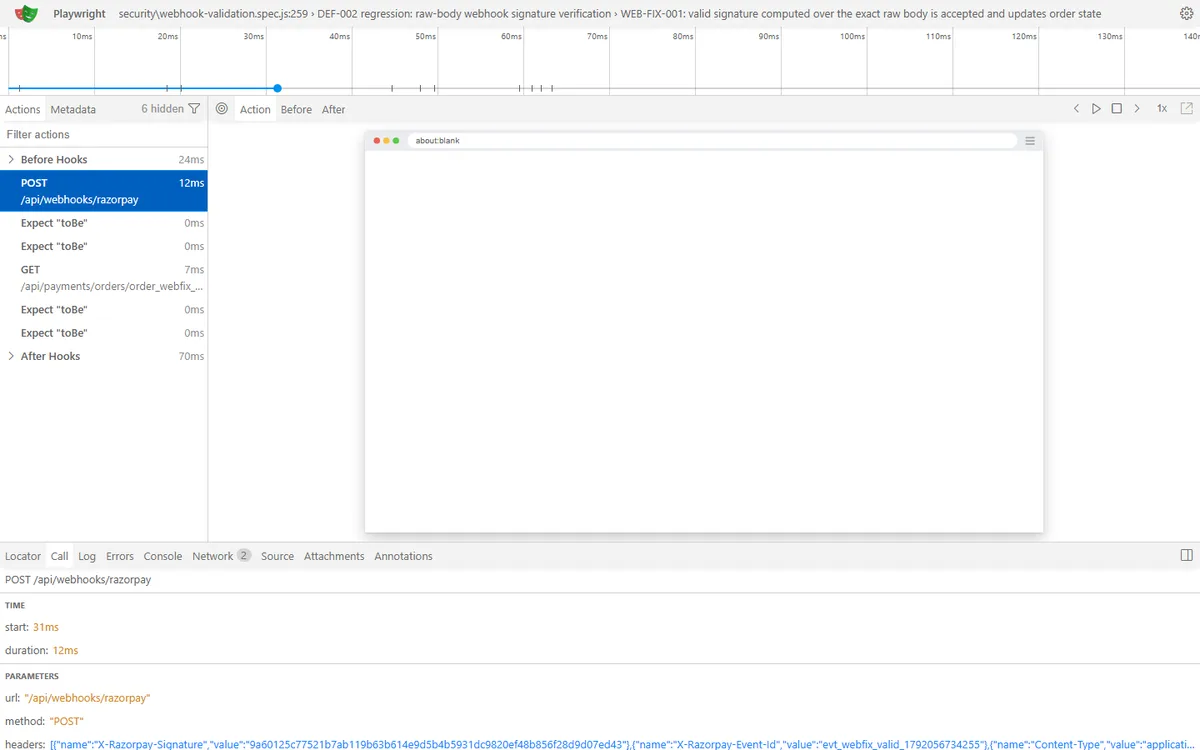Screen dimensions: 1200x750
Task: Select the After snapshot tab
Action: 334,109
